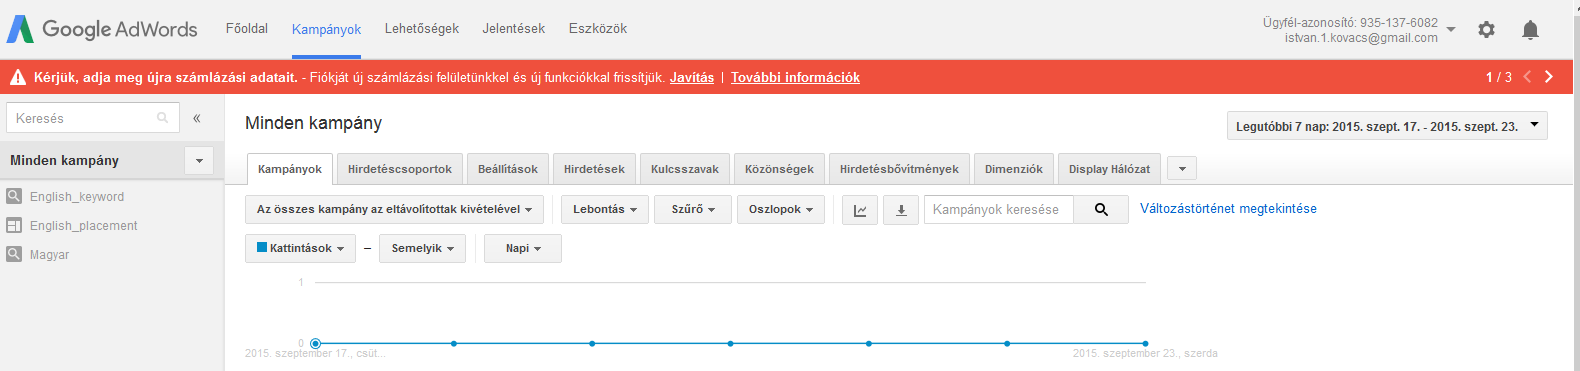Click the Magyar search campaign icon

14,254
